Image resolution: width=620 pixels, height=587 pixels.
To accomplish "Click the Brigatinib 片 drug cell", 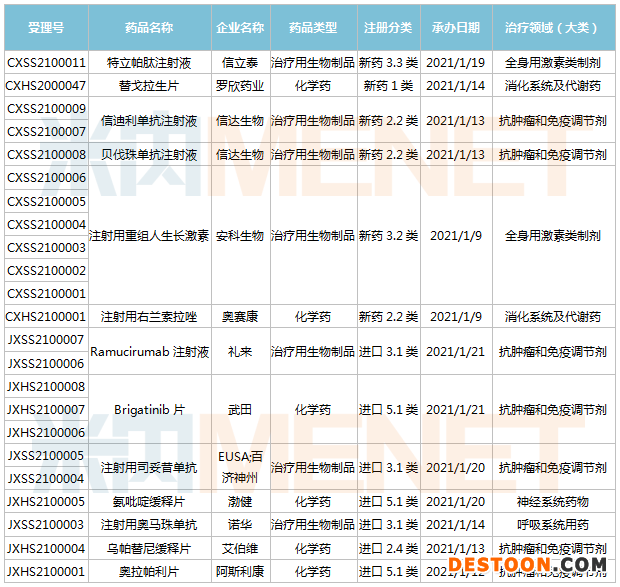I will click(x=149, y=410).
